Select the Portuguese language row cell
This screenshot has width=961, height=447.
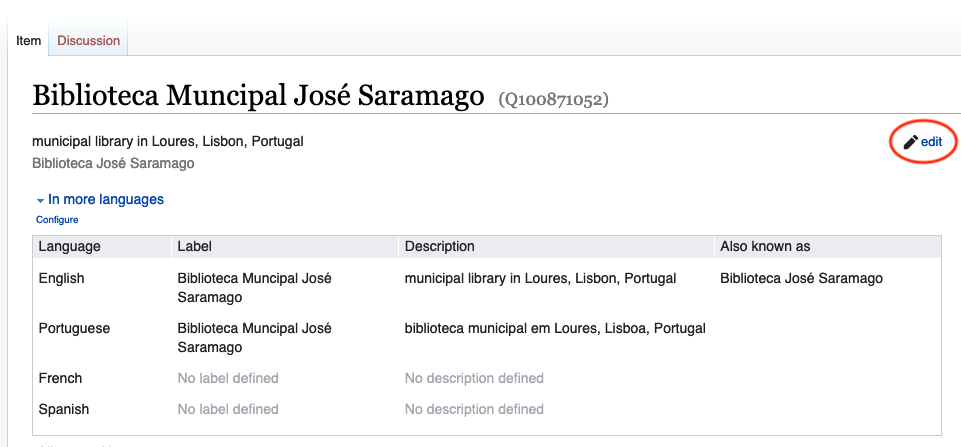[74, 329]
